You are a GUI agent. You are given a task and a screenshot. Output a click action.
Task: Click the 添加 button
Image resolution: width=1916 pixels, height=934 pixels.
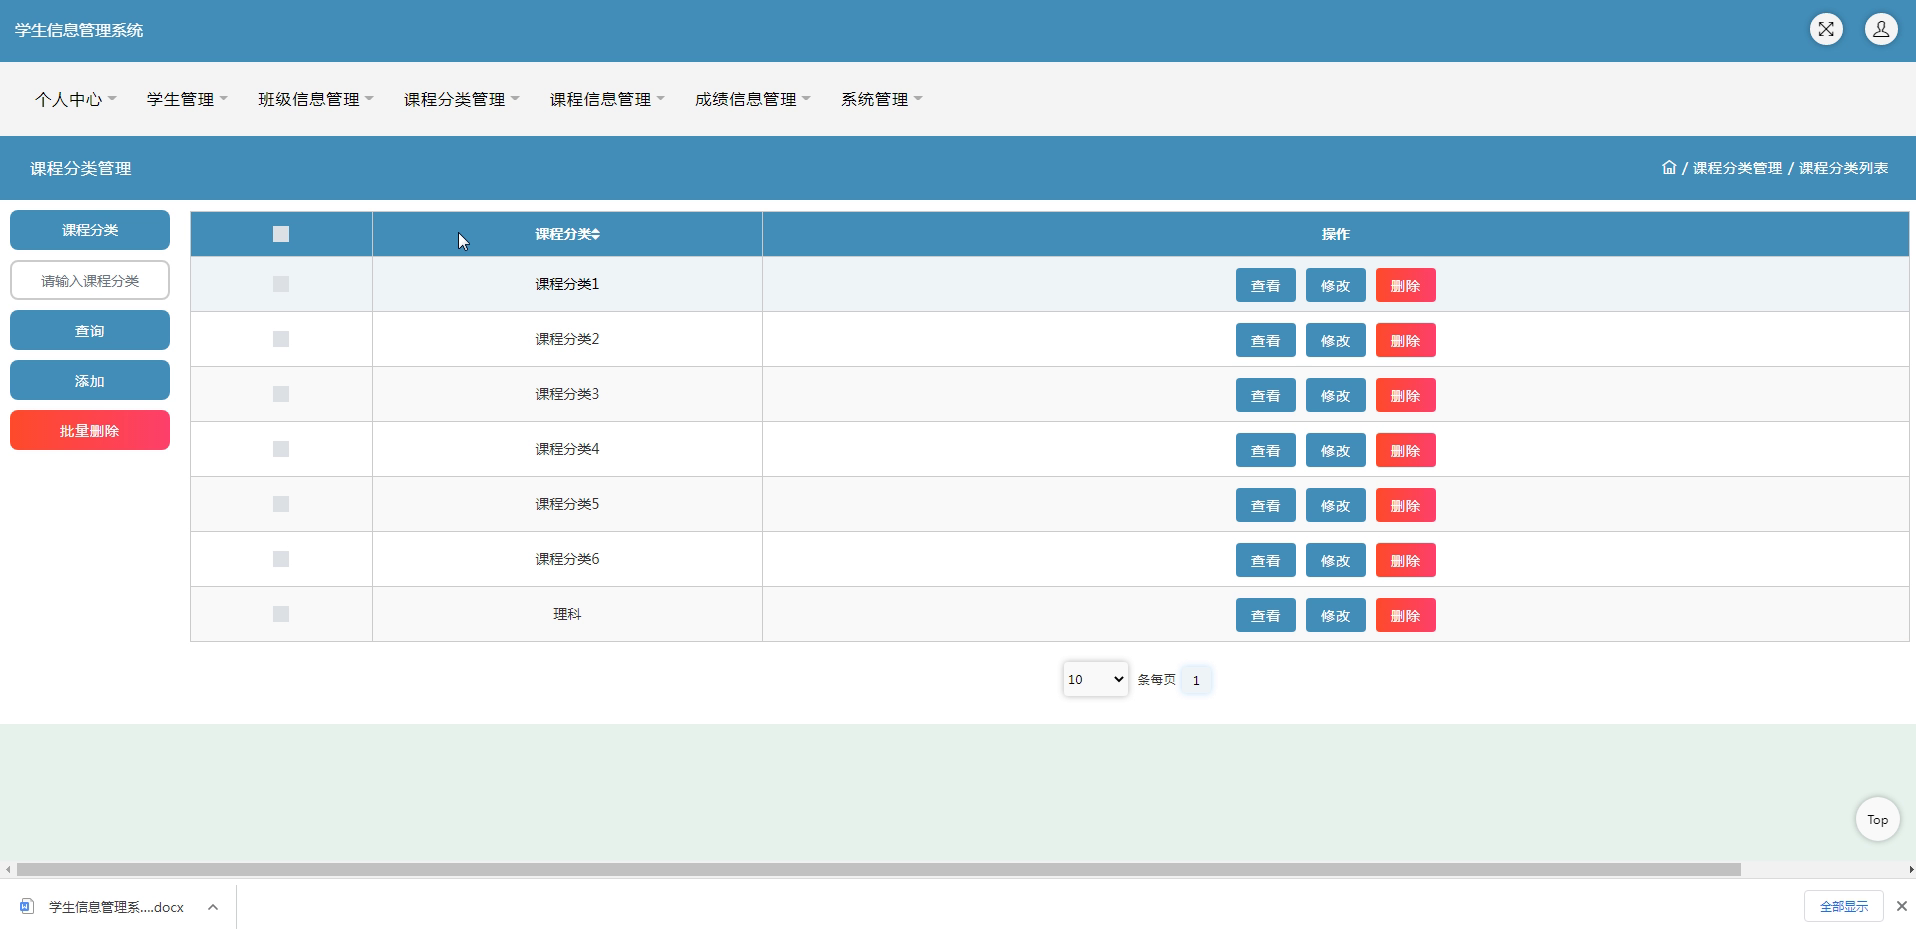click(x=90, y=380)
